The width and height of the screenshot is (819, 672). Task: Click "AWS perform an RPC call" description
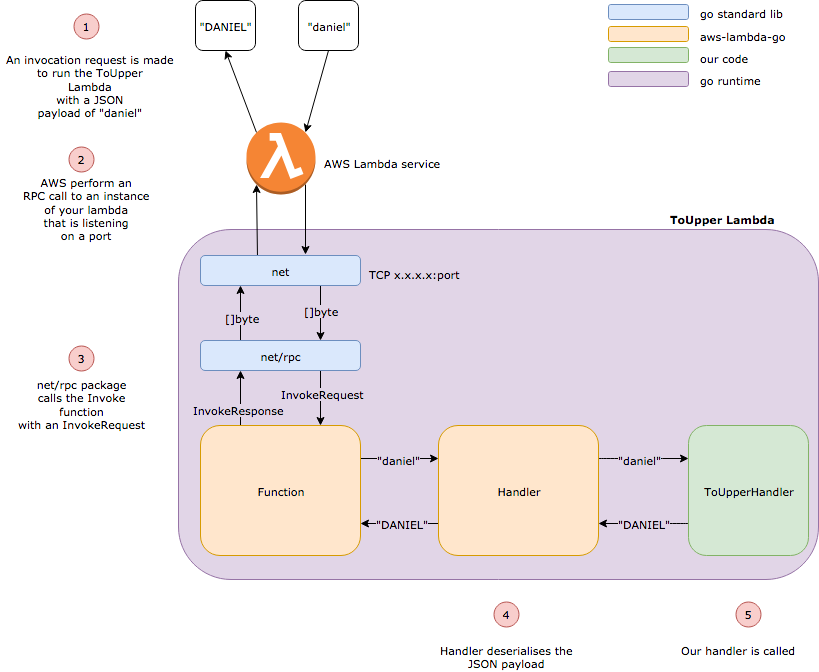86,209
